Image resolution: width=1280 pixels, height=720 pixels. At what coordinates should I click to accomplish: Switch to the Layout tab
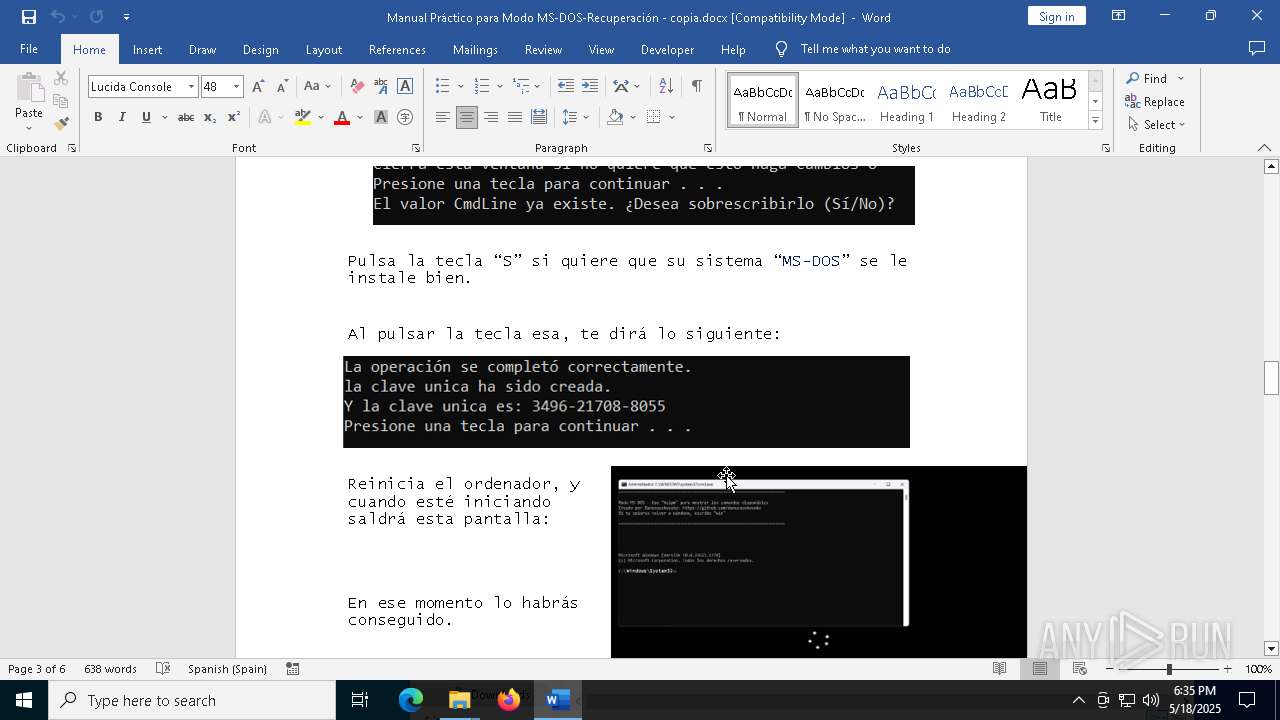tap(323, 49)
